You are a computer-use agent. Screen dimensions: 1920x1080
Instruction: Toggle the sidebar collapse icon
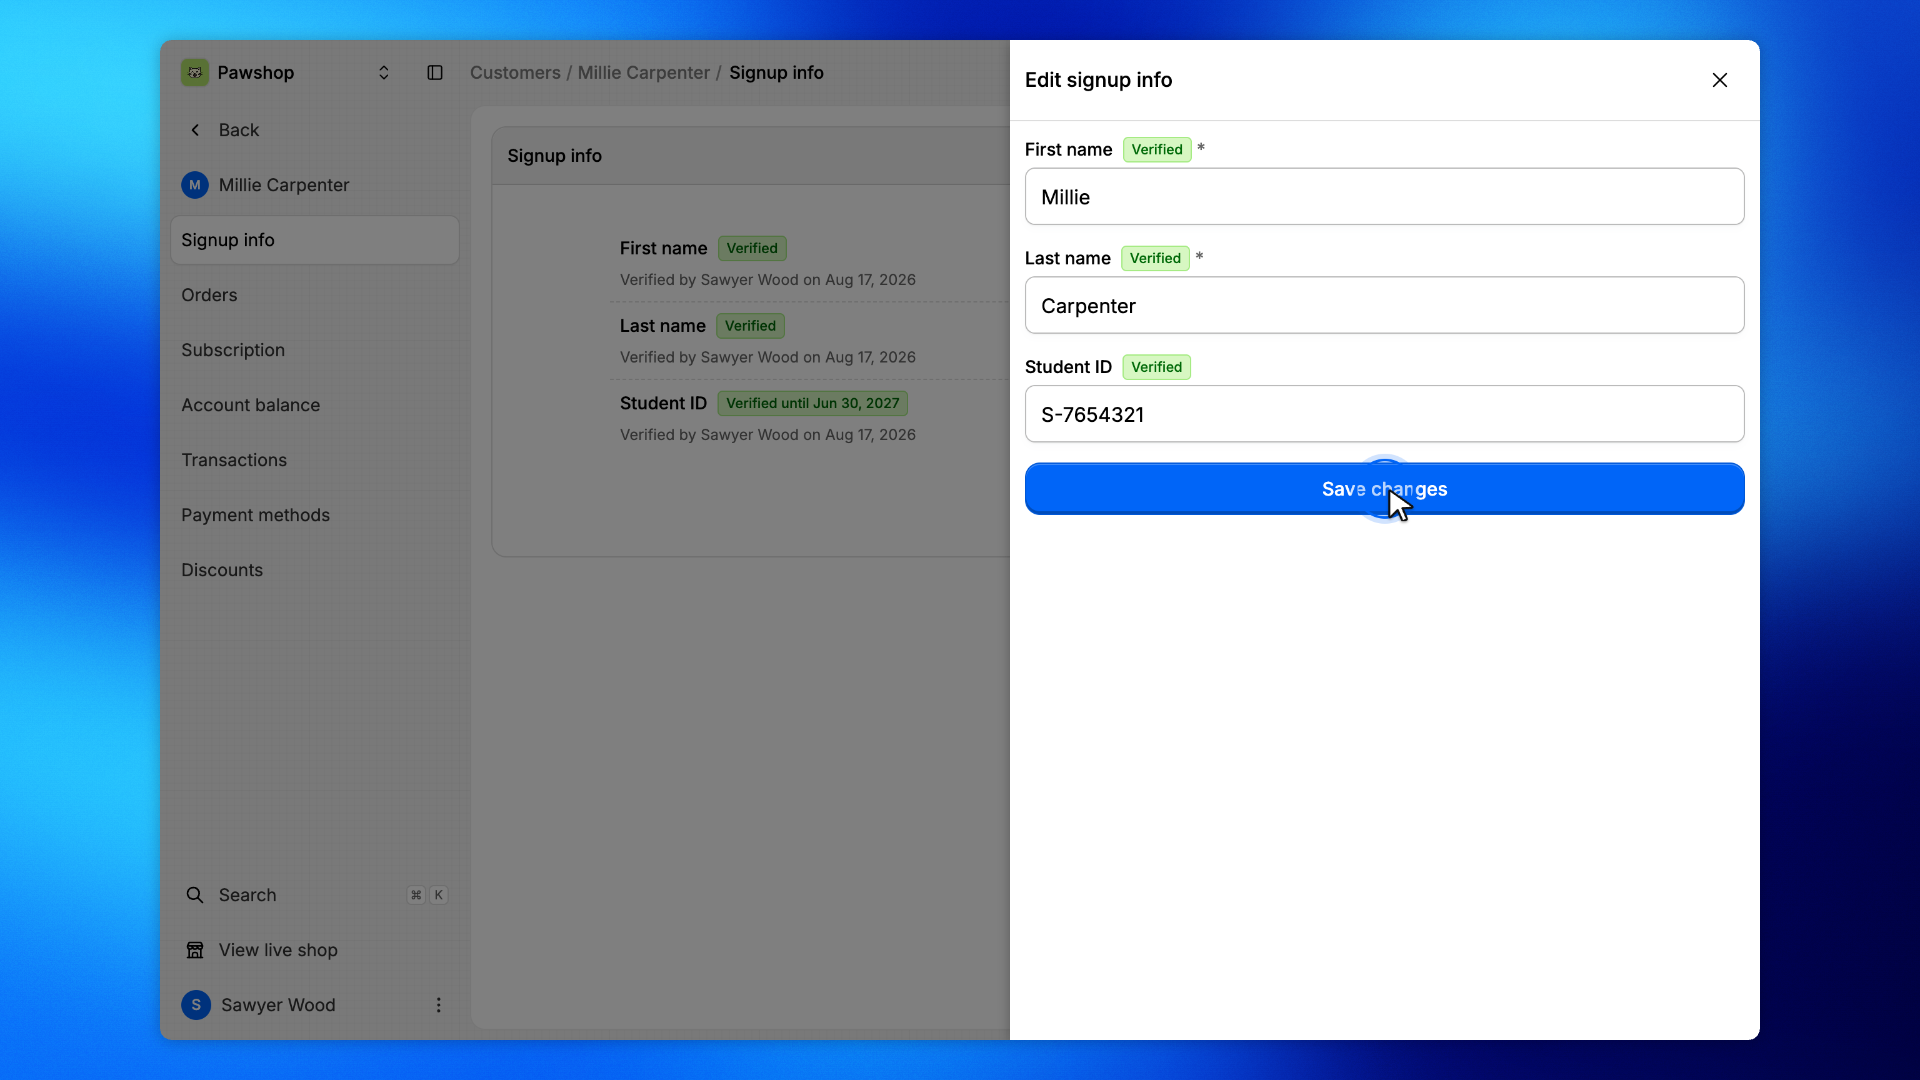point(435,73)
